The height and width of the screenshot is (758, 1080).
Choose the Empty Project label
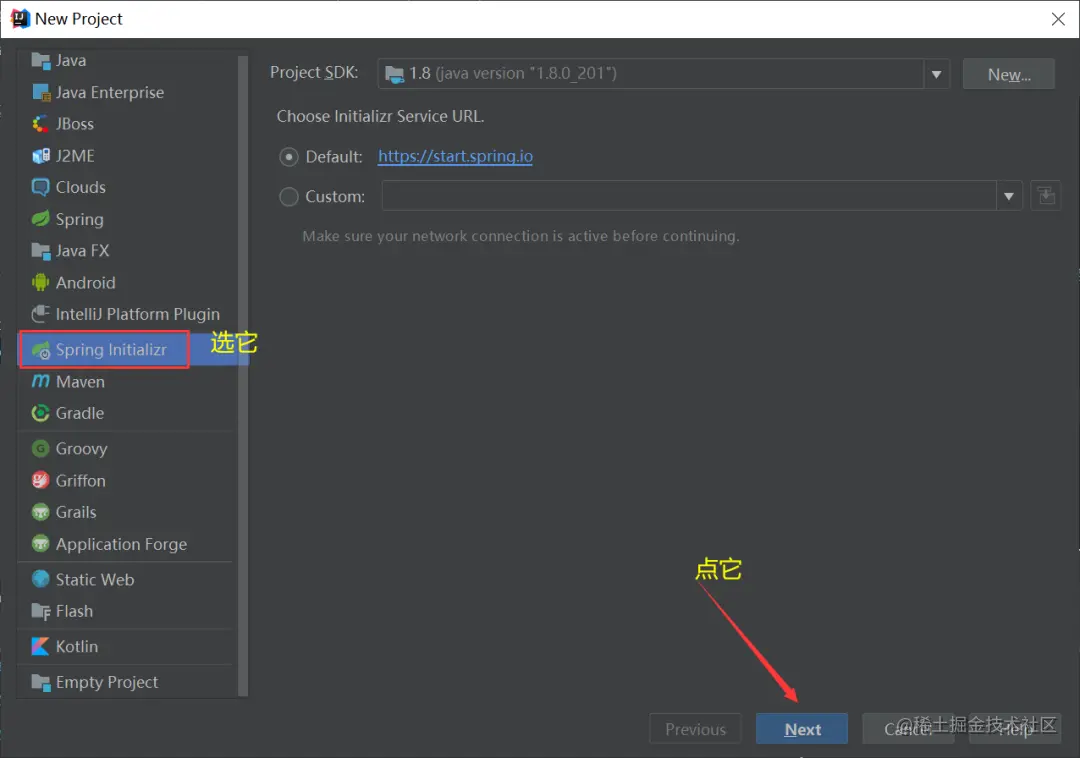coord(107,682)
